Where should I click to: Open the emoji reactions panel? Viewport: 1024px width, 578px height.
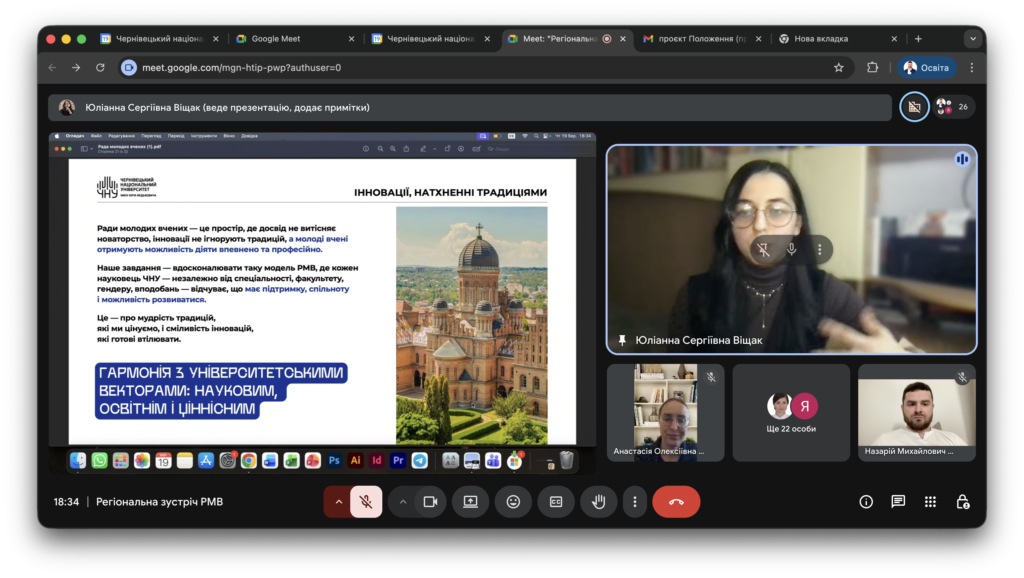(x=513, y=502)
